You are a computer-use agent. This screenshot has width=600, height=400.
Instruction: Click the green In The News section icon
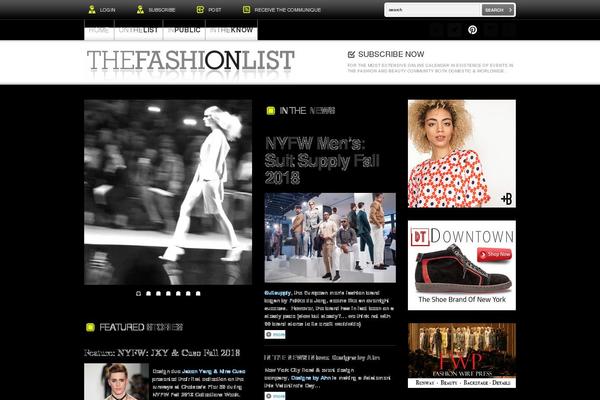[271, 111]
